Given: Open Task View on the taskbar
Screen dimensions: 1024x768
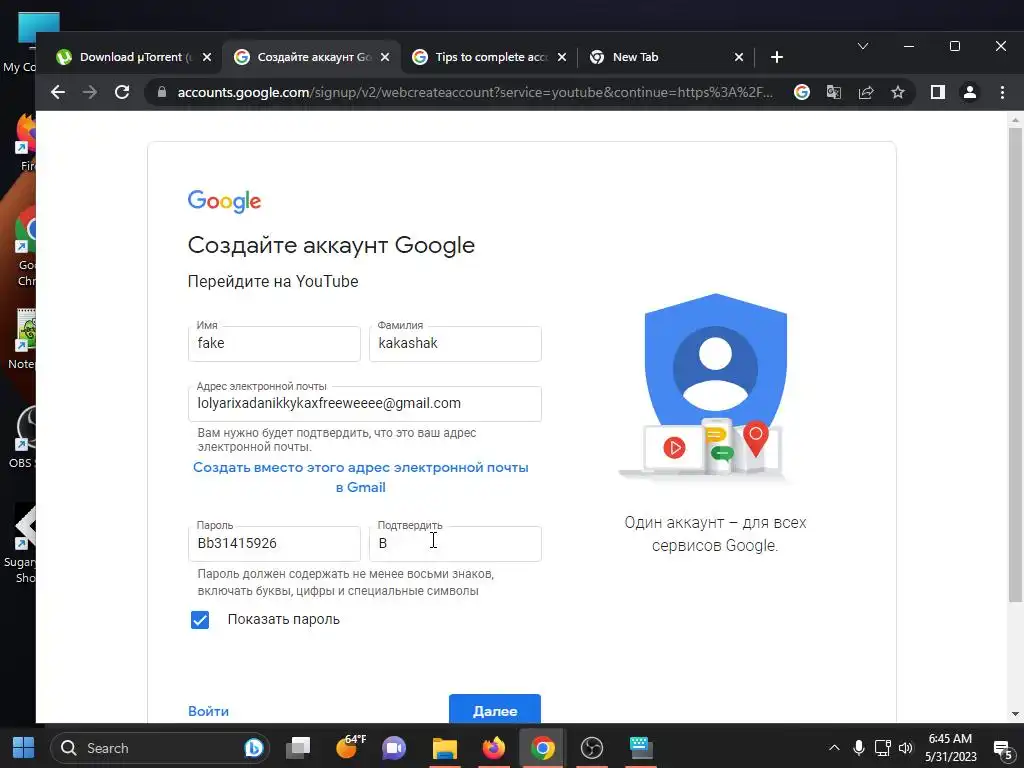Looking at the screenshot, I should [x=298, y=748].
